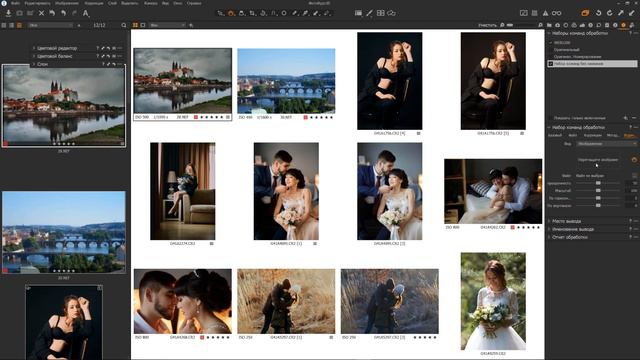Open the Файл menu

point(15,3)
